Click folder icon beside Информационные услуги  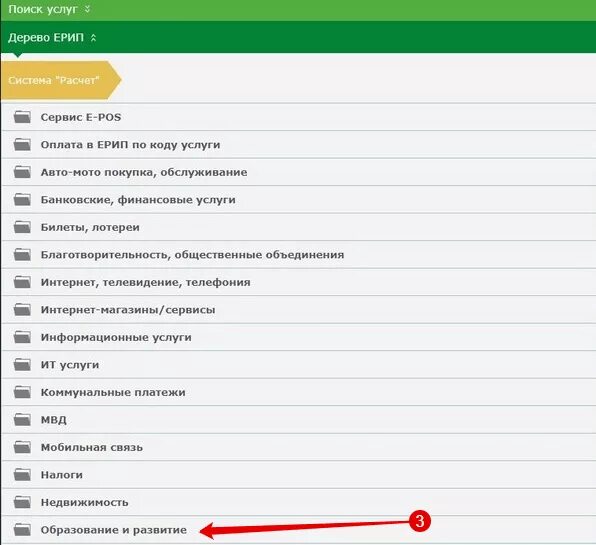[x=22, y=337]
